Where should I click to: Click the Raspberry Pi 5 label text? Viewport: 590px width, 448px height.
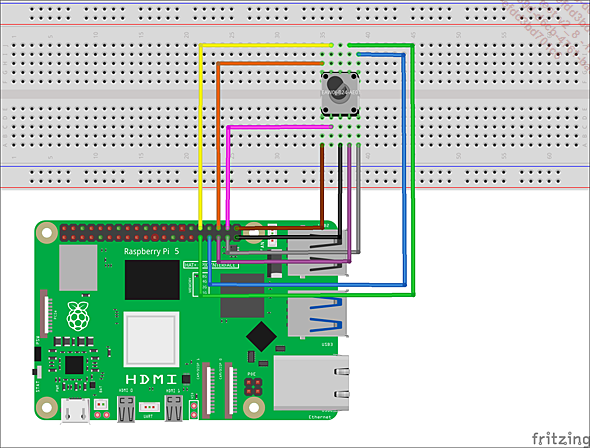[152, 251]
